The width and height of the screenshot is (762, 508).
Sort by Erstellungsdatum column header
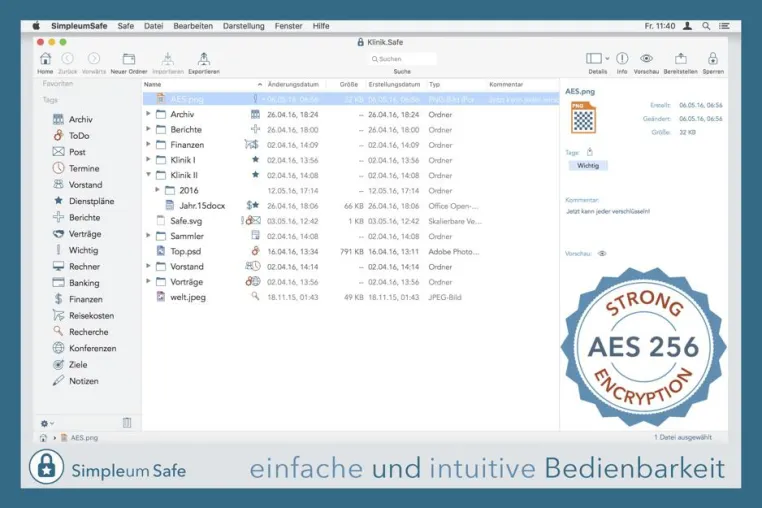pos(394,84)
